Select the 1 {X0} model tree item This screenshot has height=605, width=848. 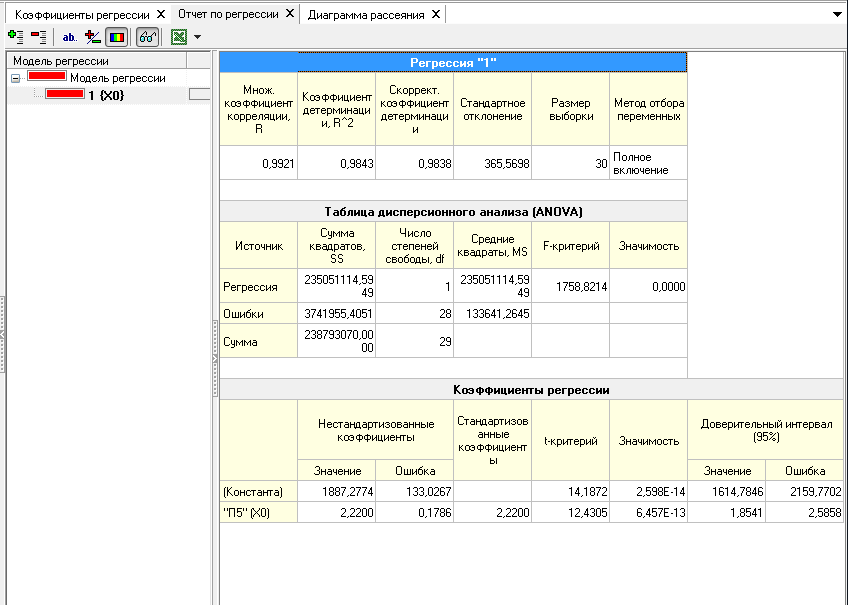coord(106,96)
